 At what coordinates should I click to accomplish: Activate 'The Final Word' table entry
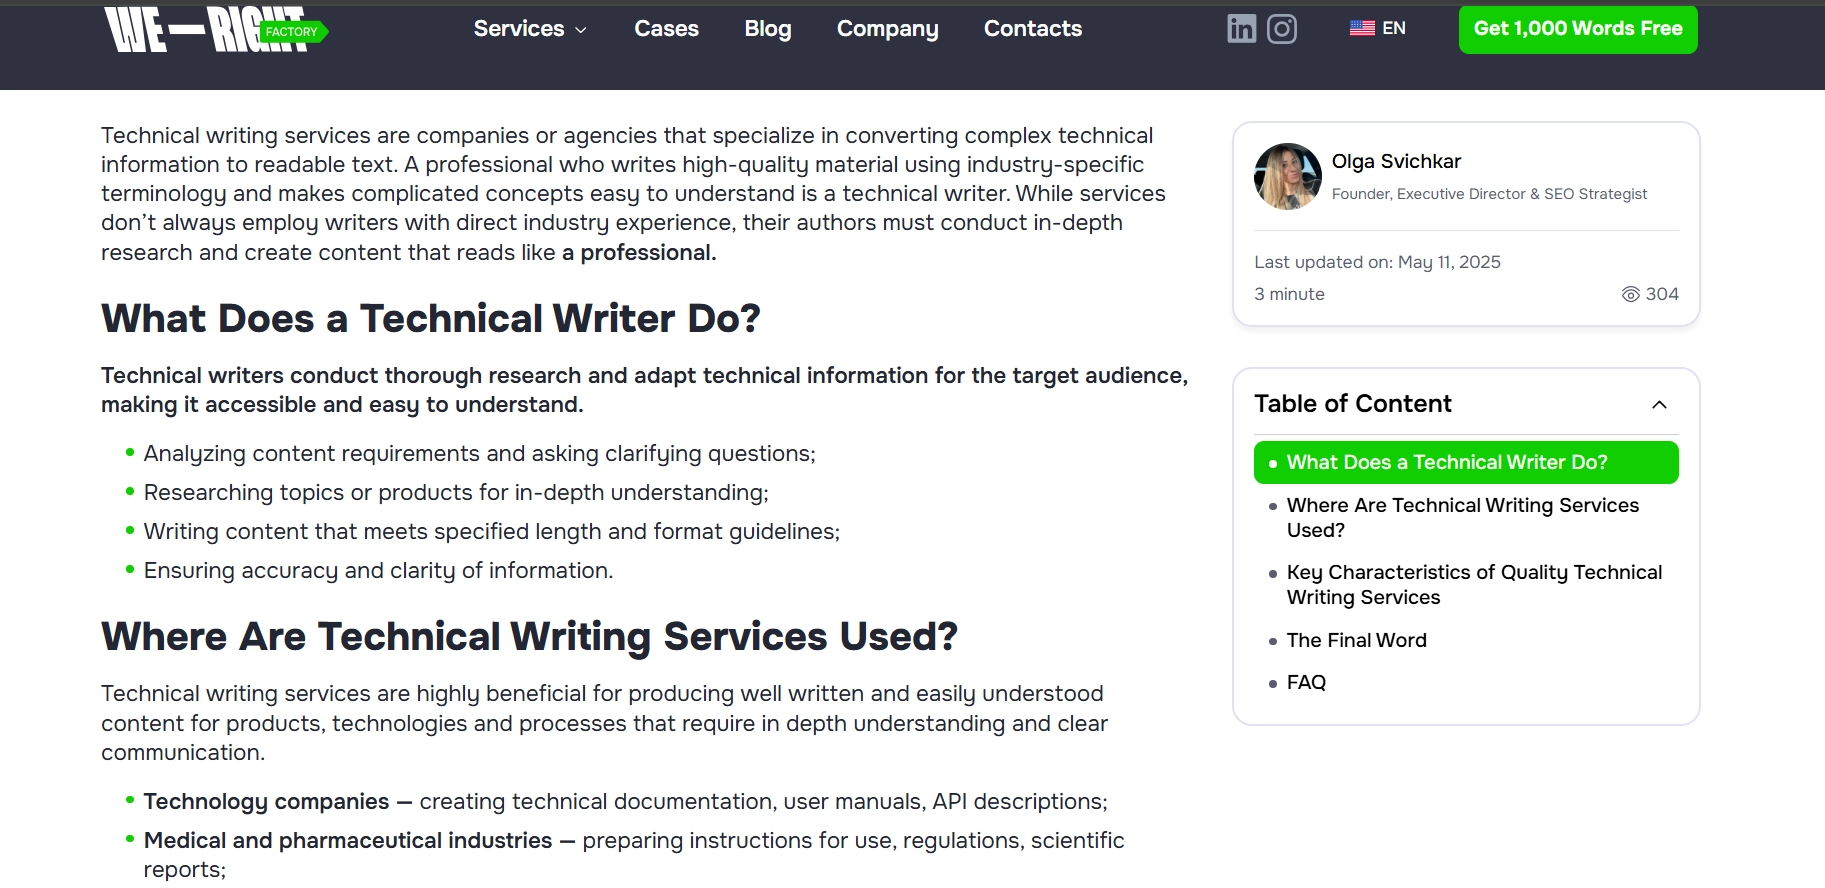1357,640
